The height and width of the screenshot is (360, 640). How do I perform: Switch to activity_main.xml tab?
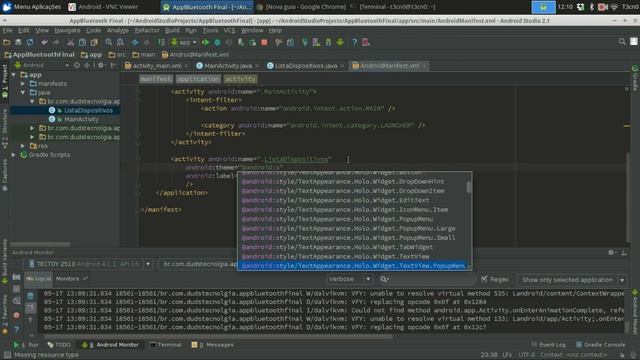(x=157, y=66)
